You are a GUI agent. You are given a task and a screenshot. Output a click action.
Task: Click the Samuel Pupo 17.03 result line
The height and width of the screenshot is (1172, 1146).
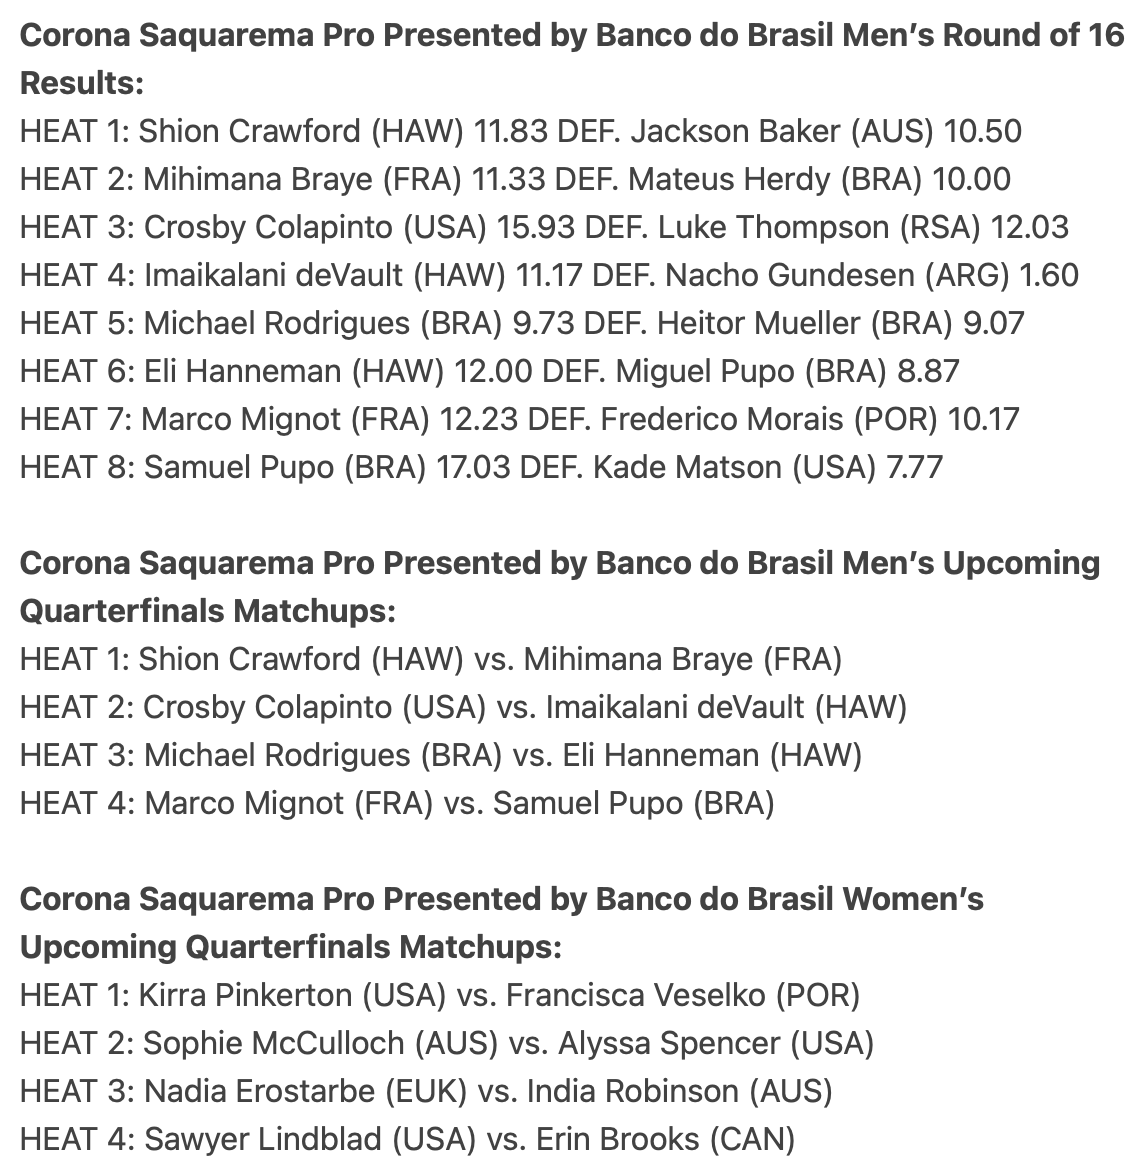point(481,466)
